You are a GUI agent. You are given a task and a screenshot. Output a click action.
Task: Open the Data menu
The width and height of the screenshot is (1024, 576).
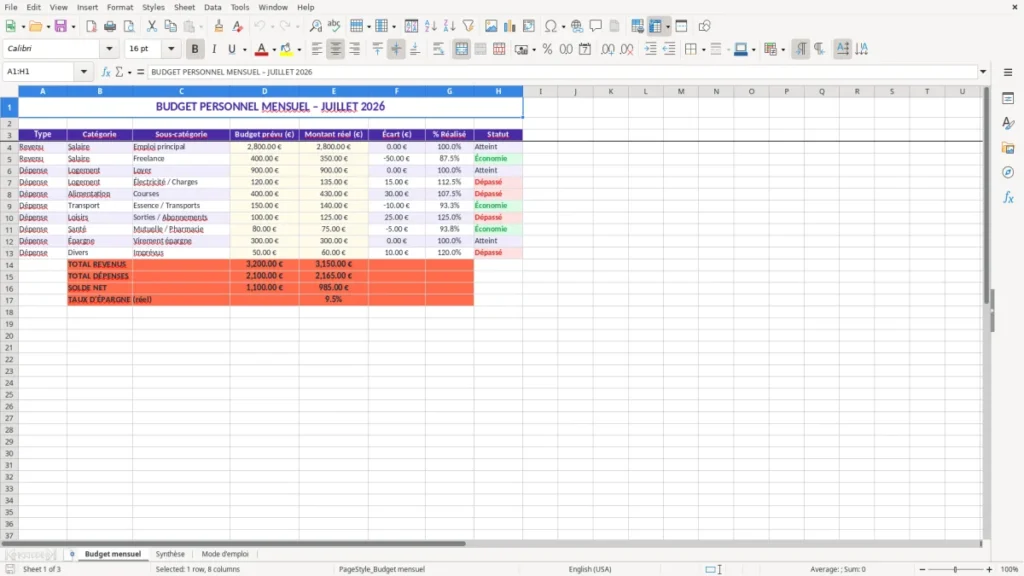coord(212,7)
